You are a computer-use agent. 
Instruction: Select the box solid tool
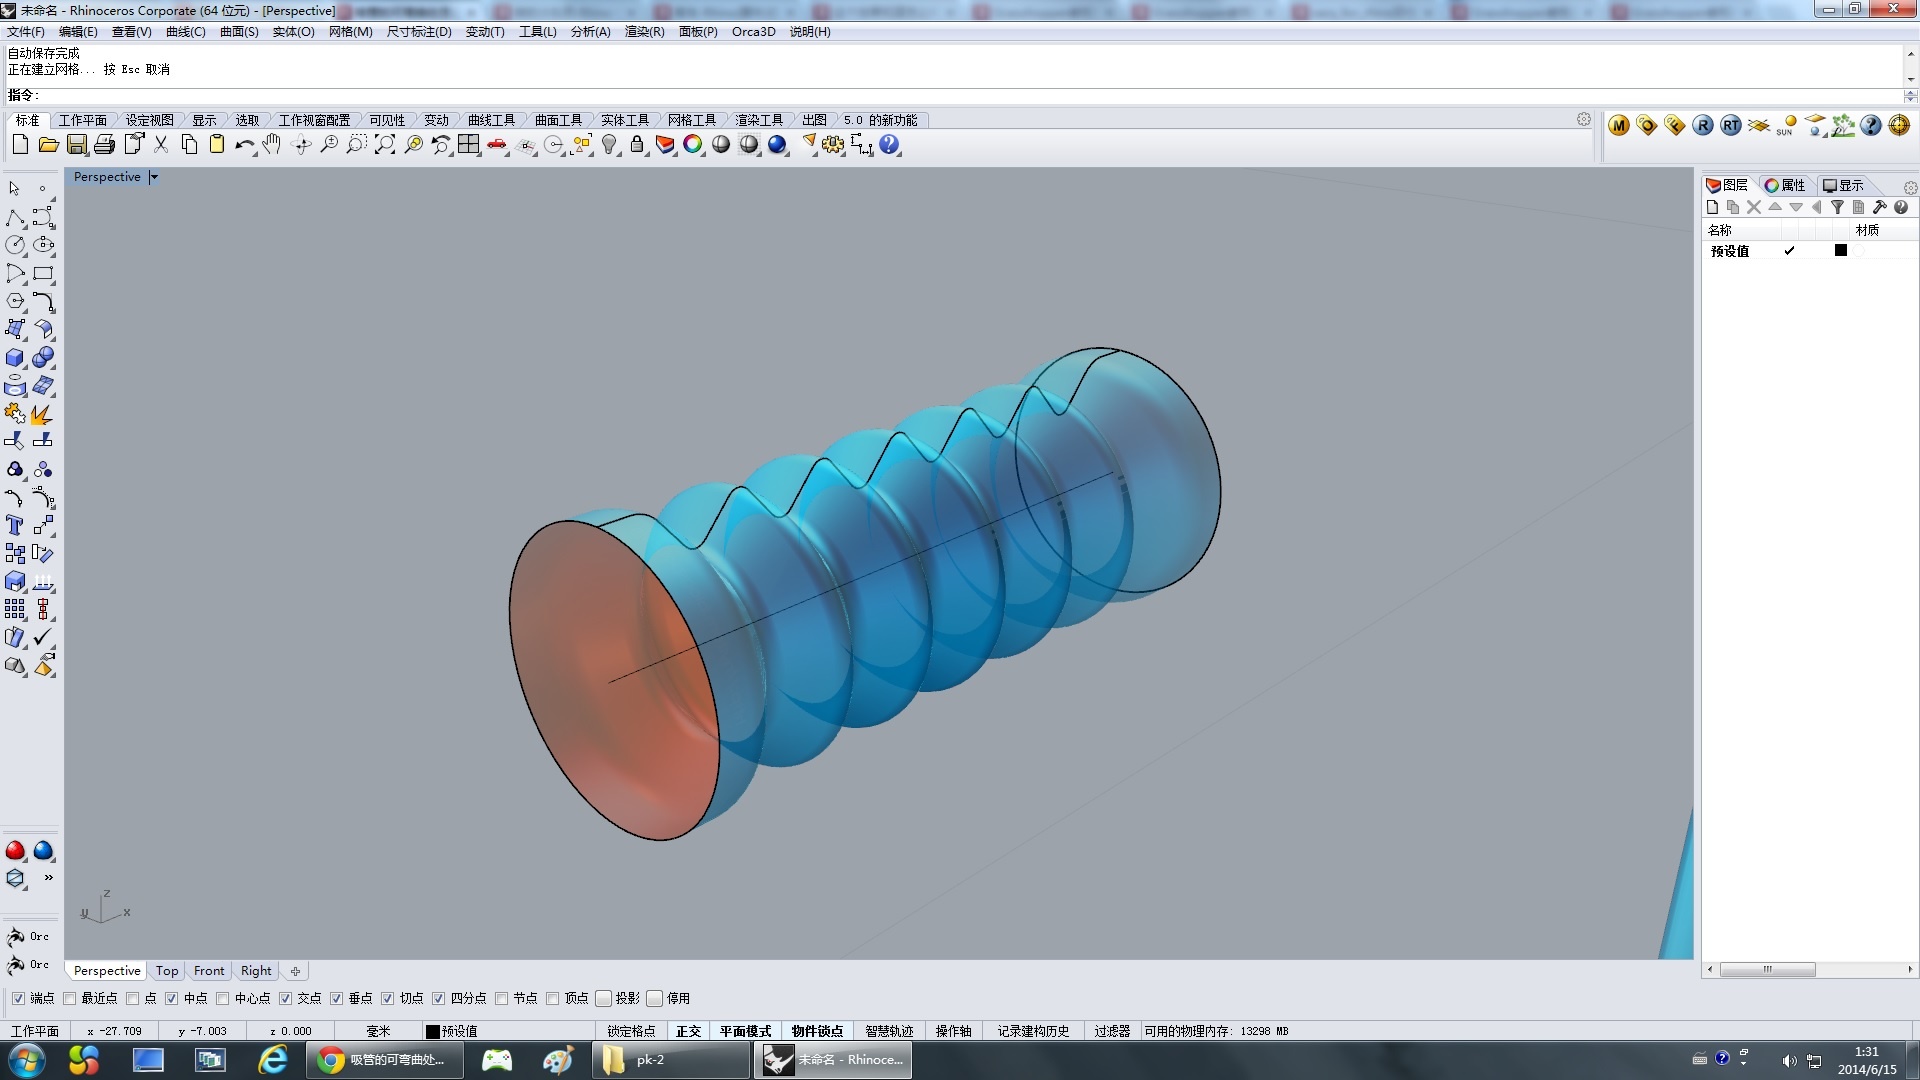pyautogui.click(x=15, y=357)
